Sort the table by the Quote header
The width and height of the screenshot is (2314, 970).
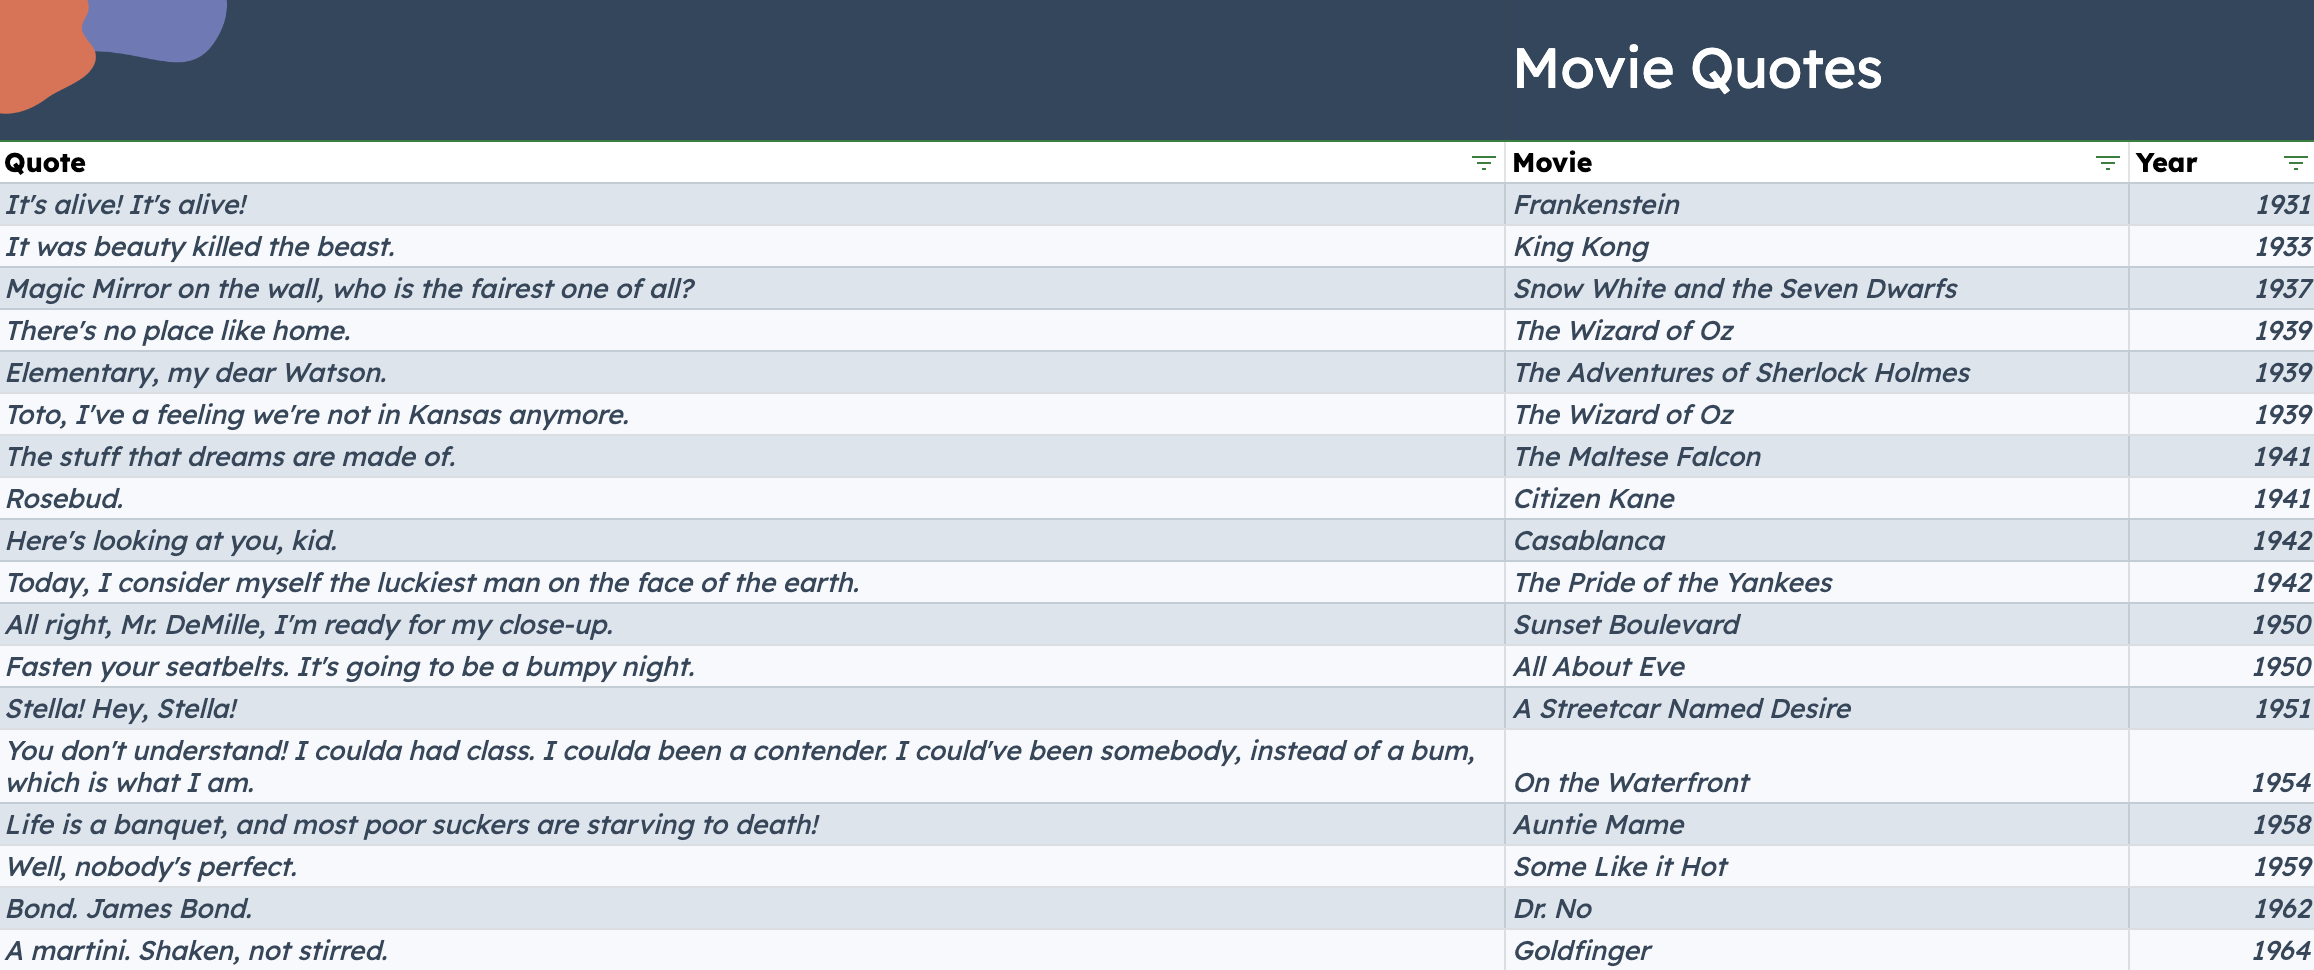tap(45, 162)
